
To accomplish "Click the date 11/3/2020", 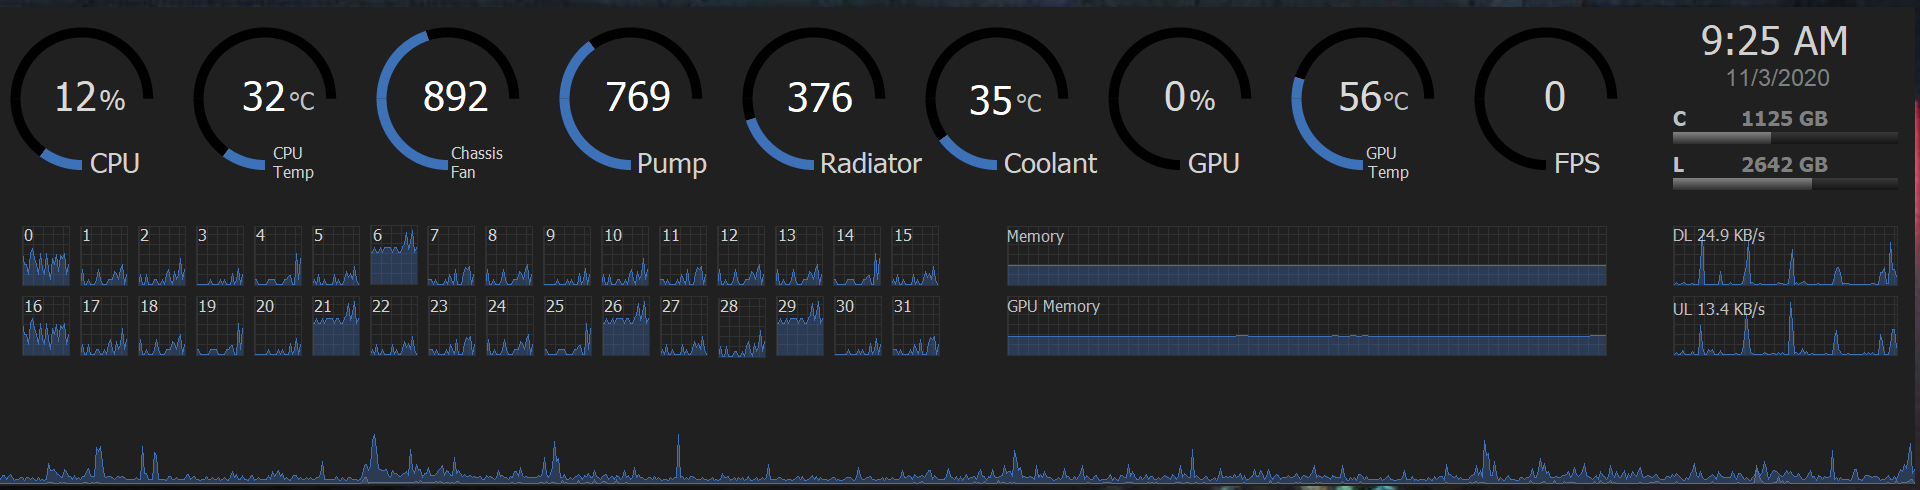I will (x=1777, y=78).
